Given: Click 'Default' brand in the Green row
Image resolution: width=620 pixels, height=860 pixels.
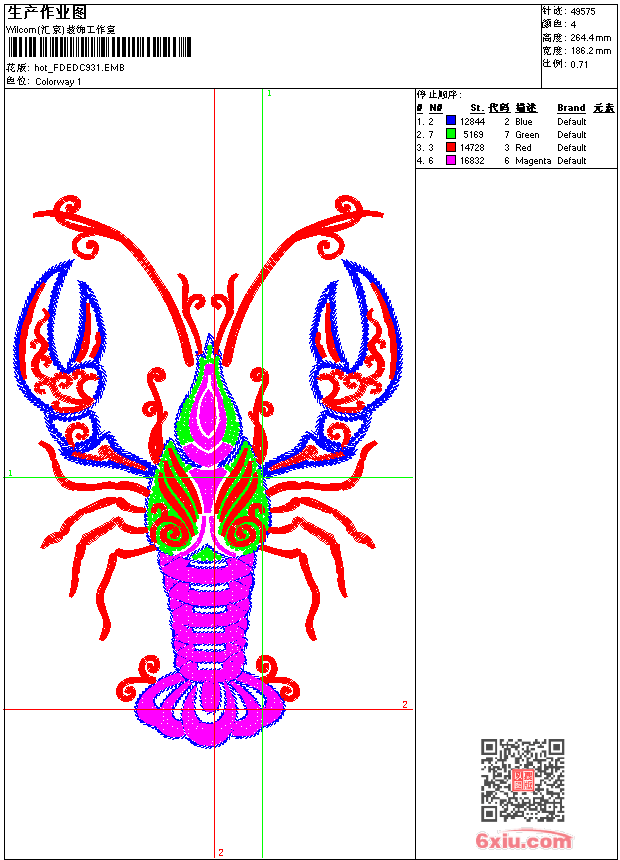Looking at the screenshot, I should click(x=572, y=134).
